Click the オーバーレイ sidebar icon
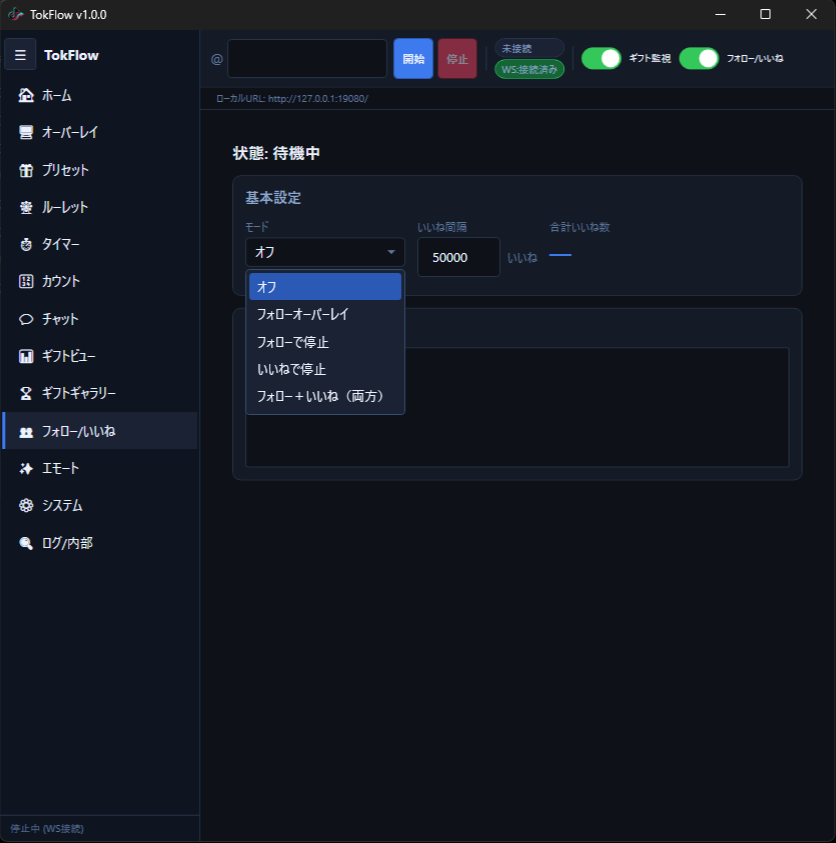This screenshot has height=843, width=836. point(26,132)
